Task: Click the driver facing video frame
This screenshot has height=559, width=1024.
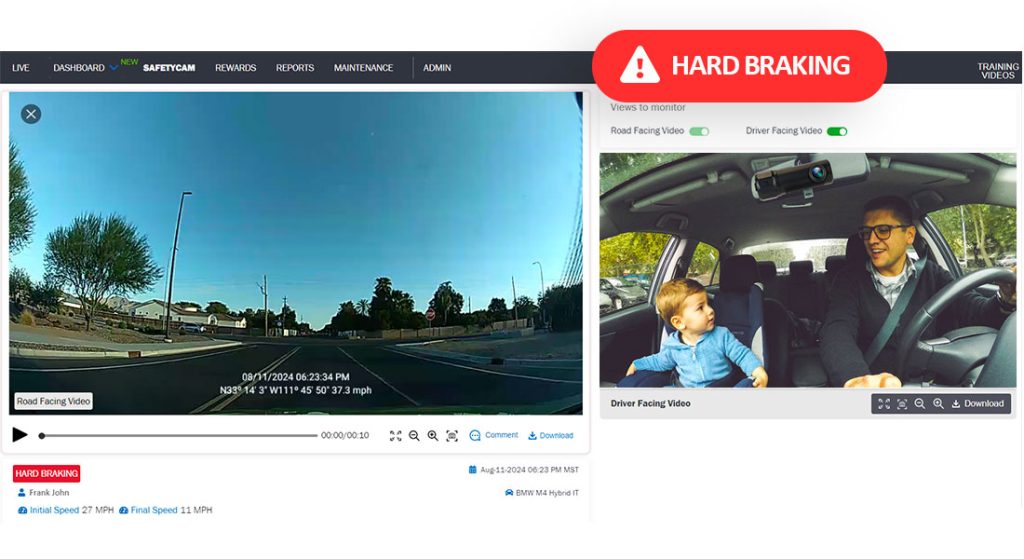Action: point(808,270)
